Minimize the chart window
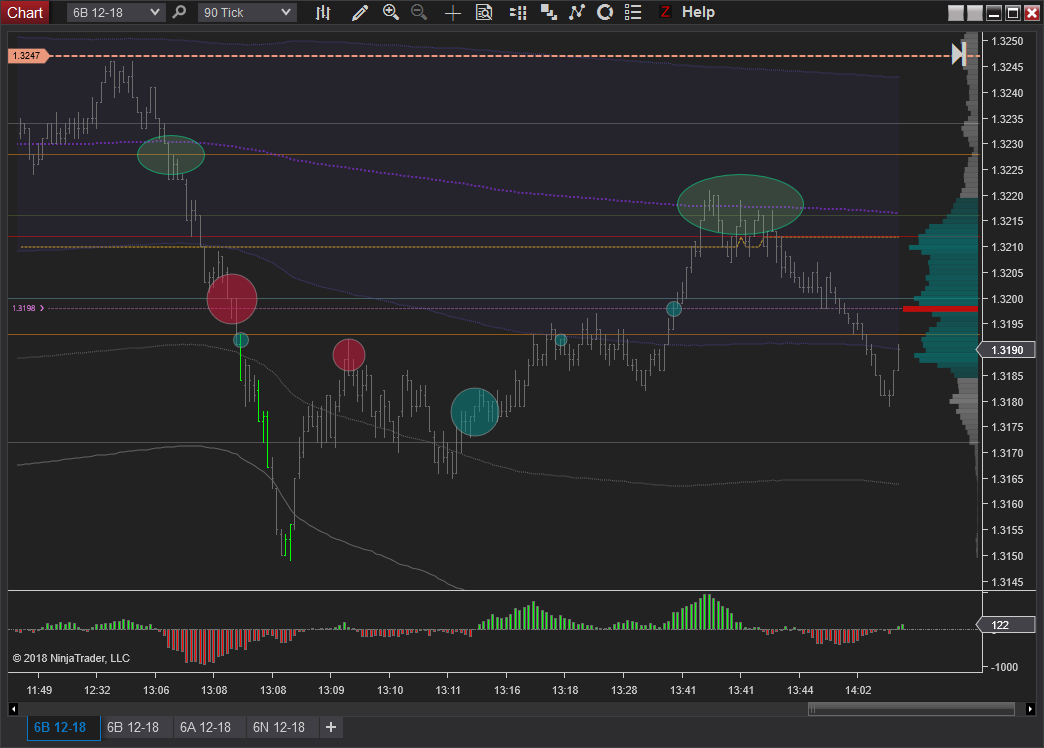This screenshot has height=748, width=1044. click(x=993, y=13)
